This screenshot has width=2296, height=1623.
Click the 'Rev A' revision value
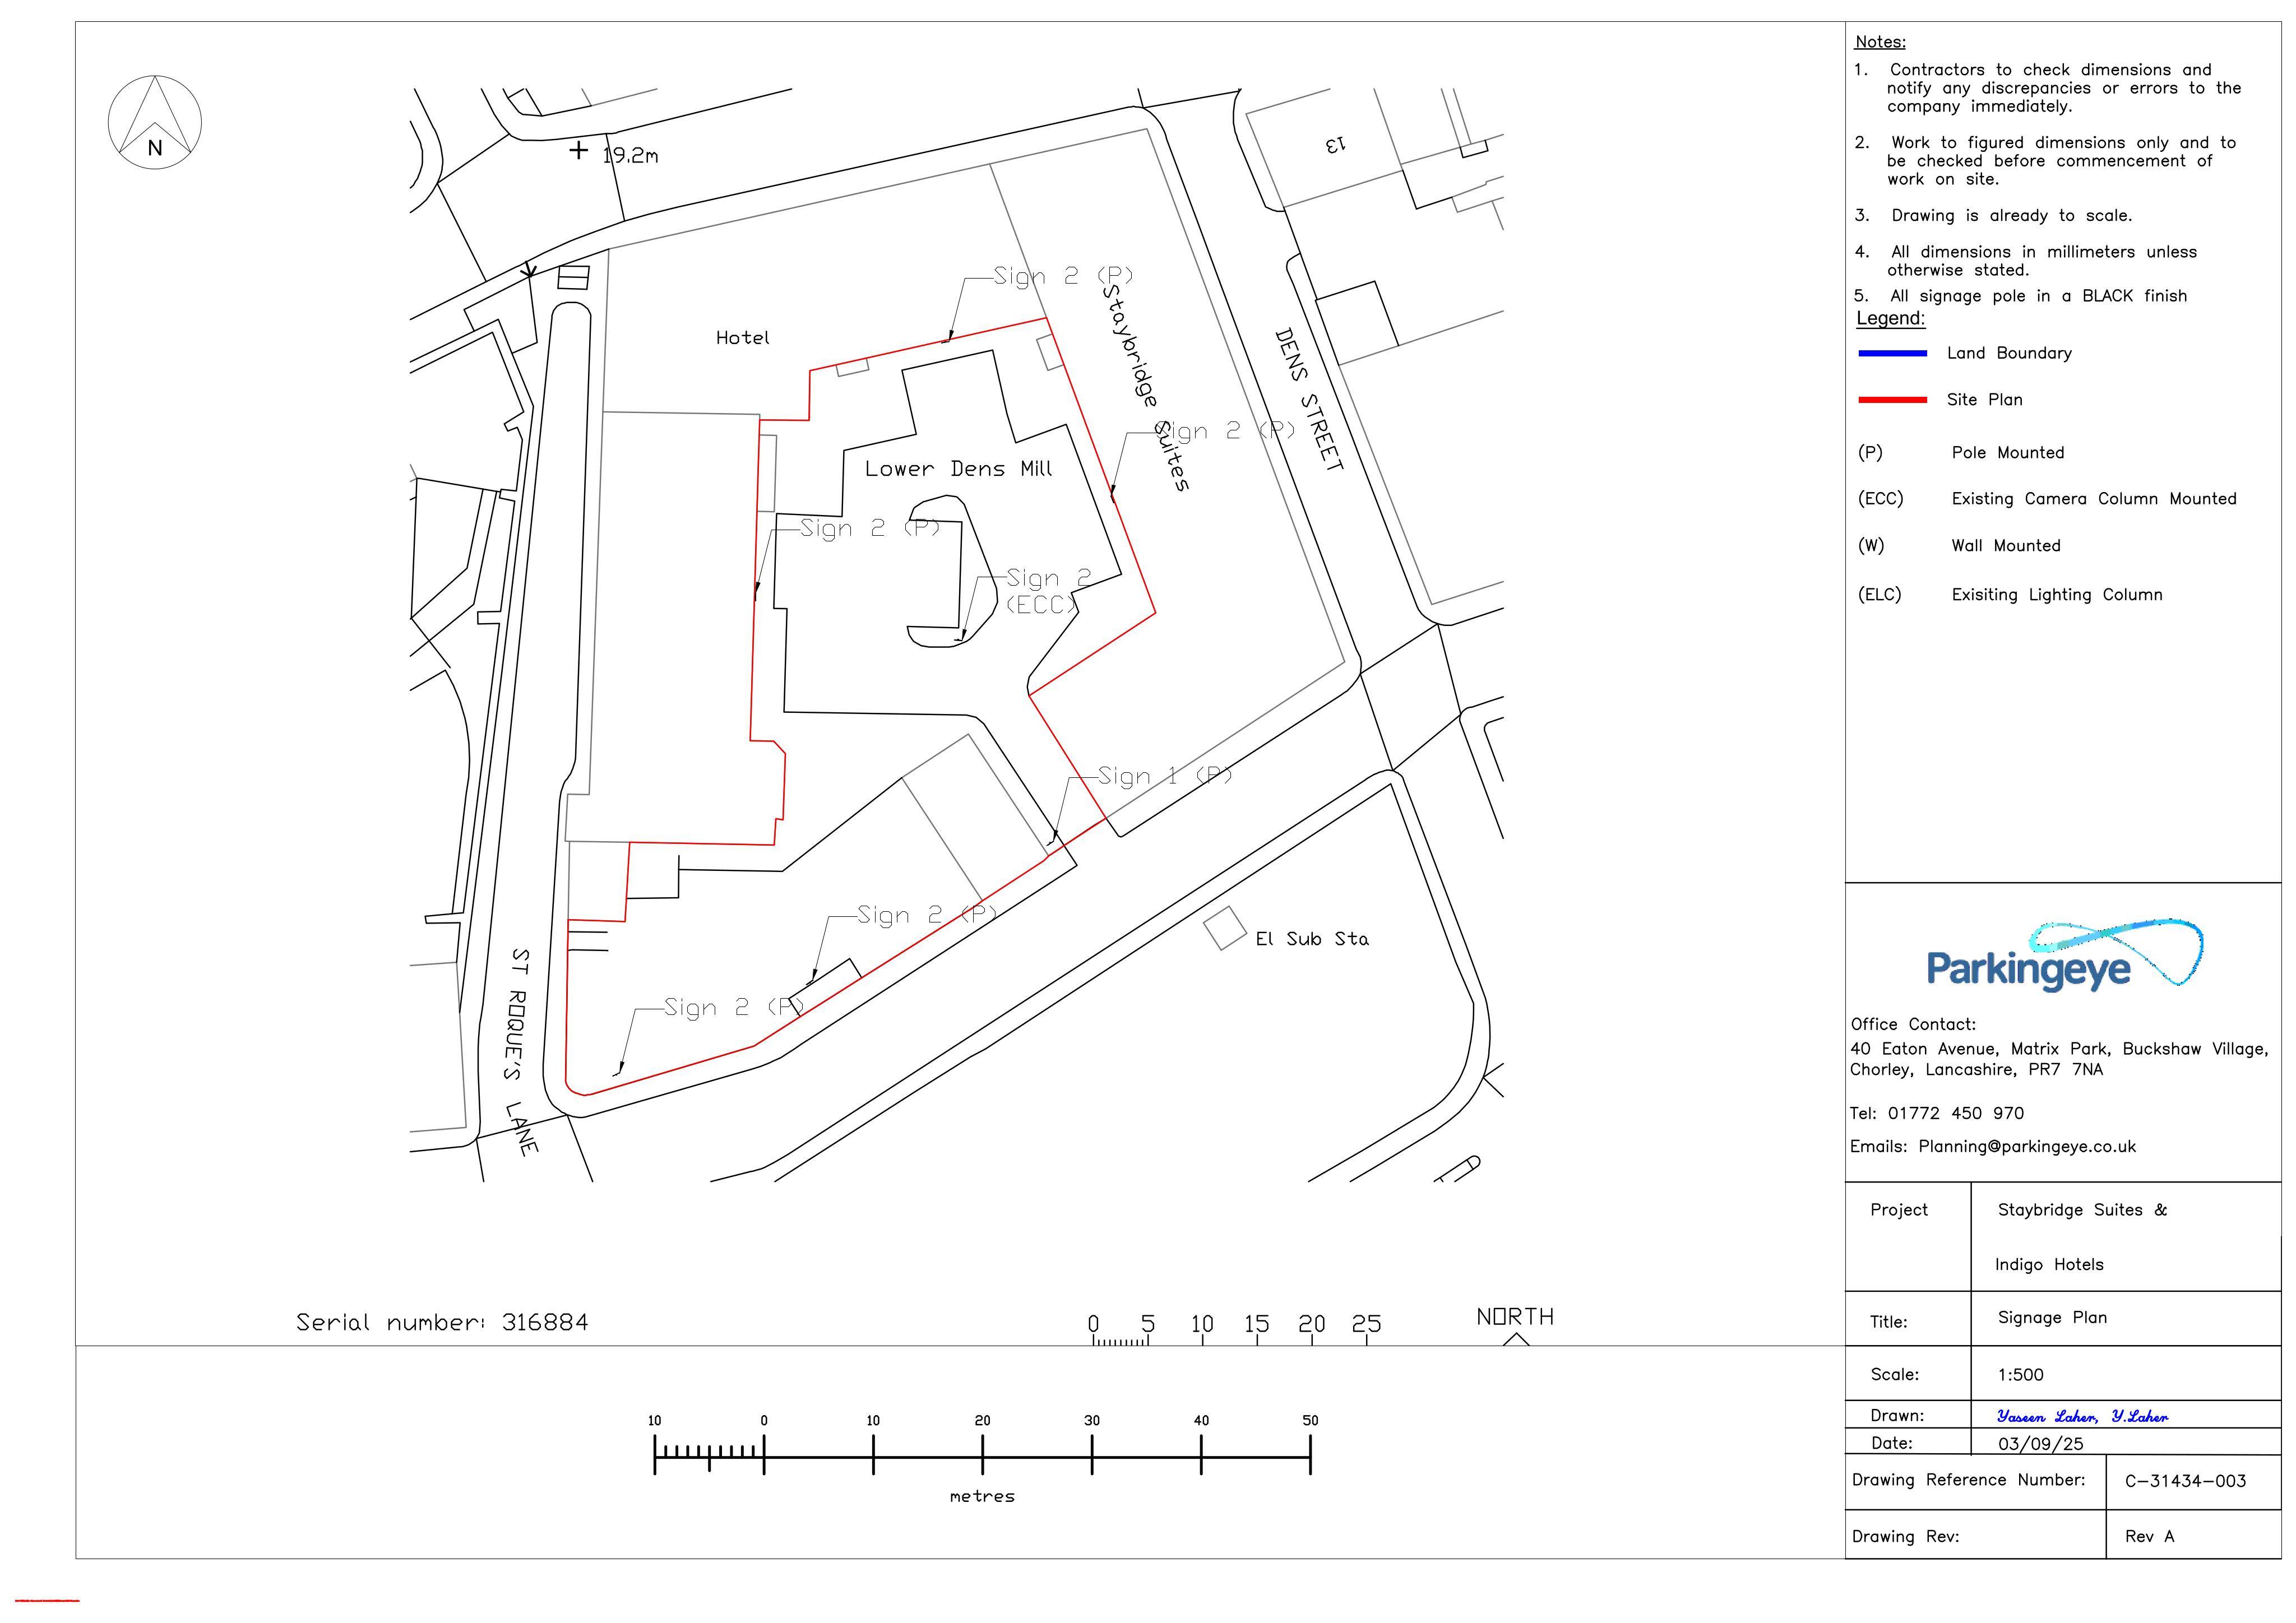pos(2150,1536)
